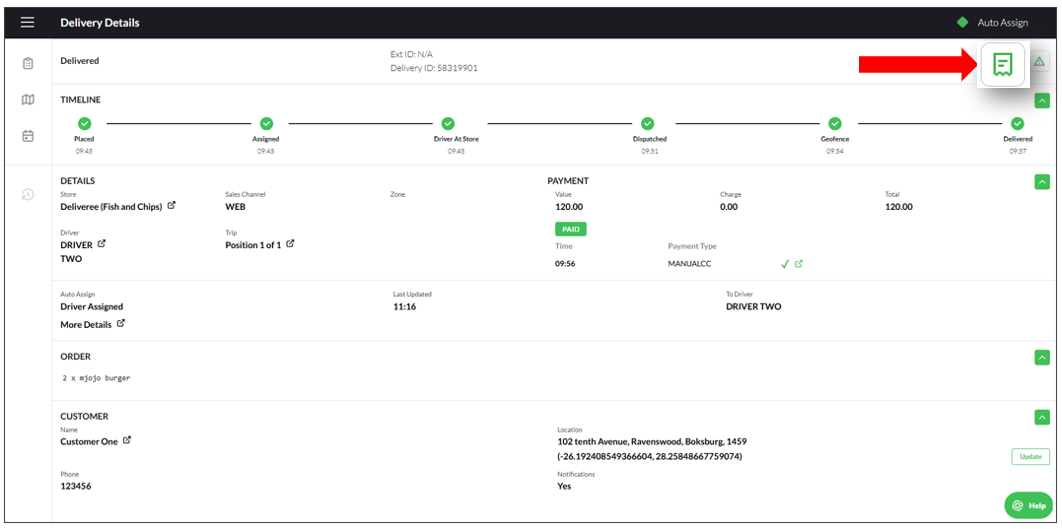Click the Charge 0.00 value
1062x529 pixels.
(x=729, y=207)
